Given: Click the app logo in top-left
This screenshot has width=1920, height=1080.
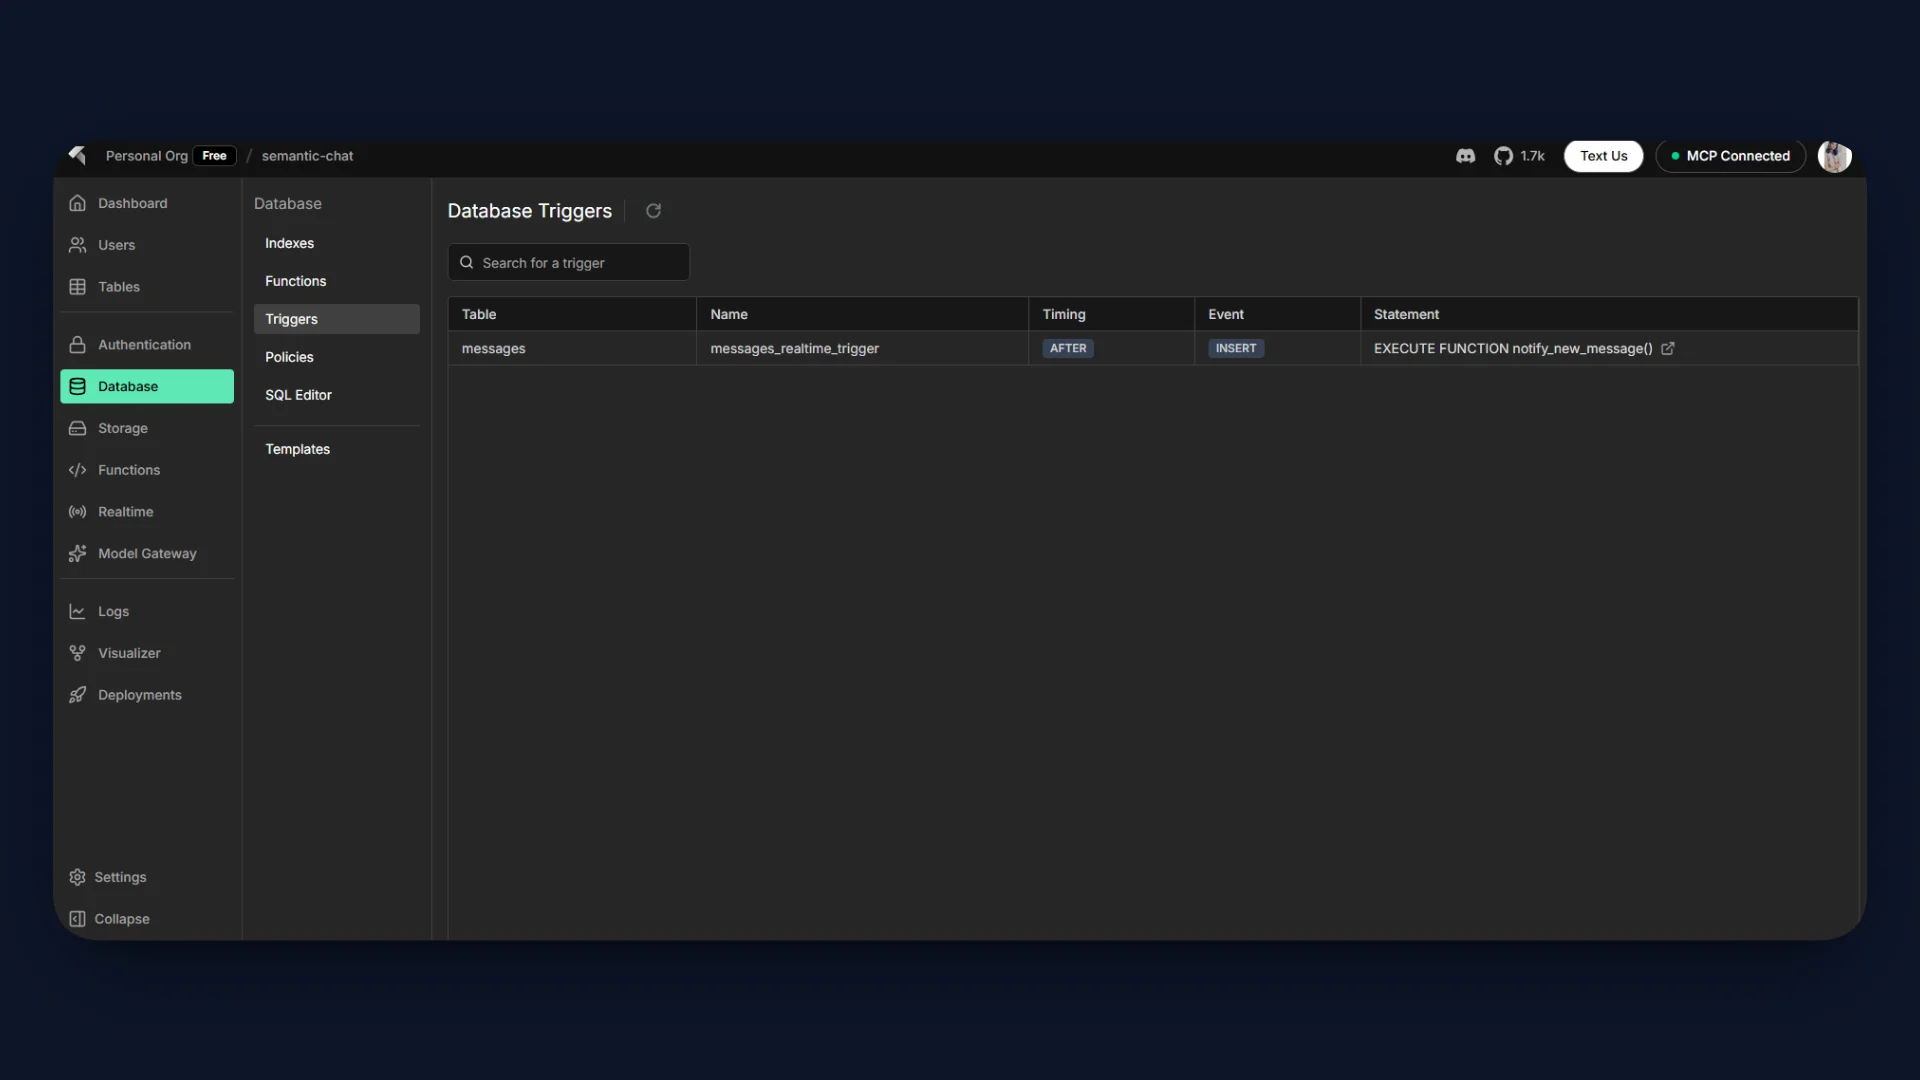Looking at the screenshot, I should tap(77, 155).
